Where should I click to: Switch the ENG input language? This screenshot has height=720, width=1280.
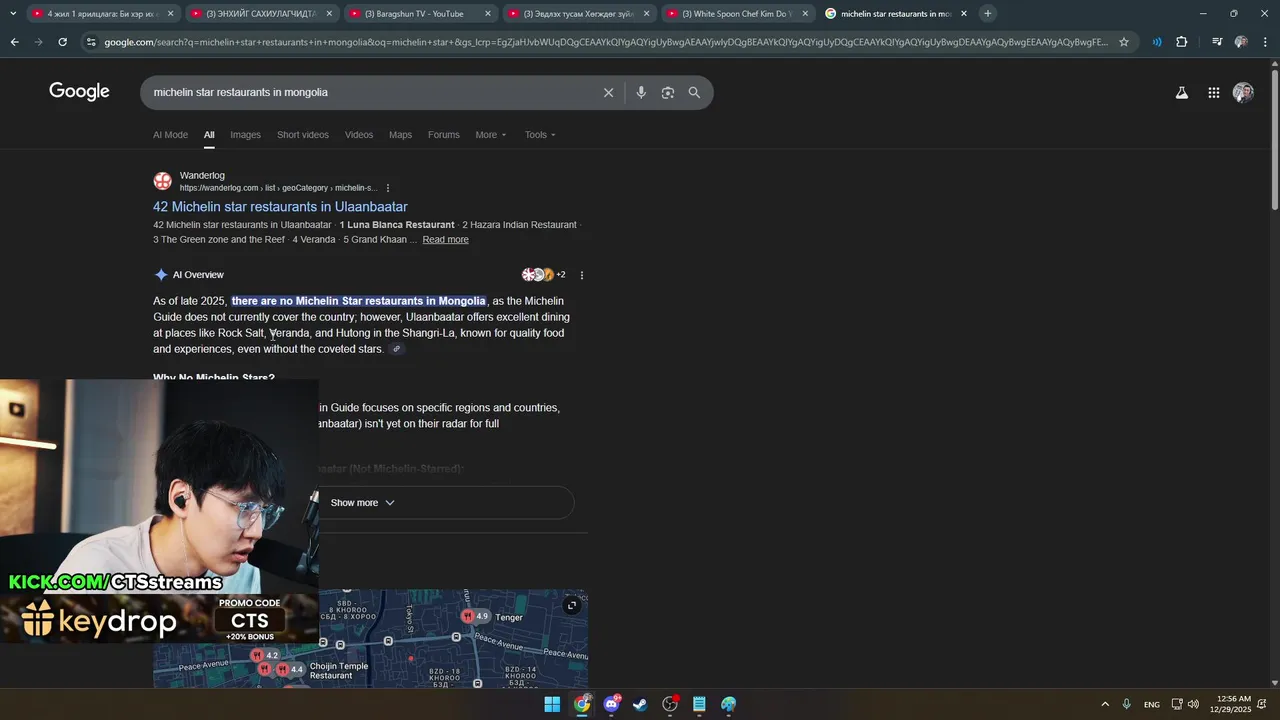click(1152, 704)
